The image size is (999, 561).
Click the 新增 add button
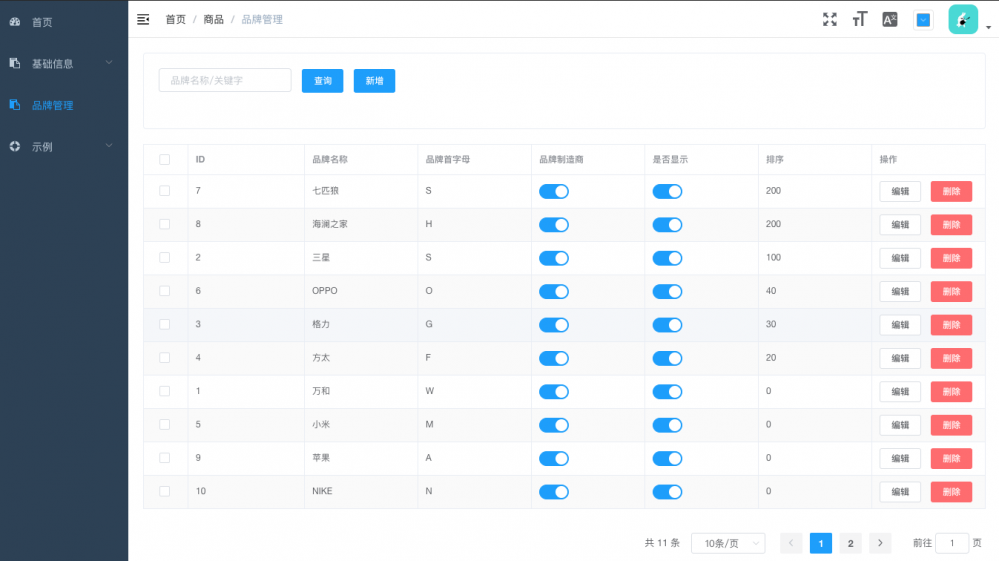click(375, 81)
